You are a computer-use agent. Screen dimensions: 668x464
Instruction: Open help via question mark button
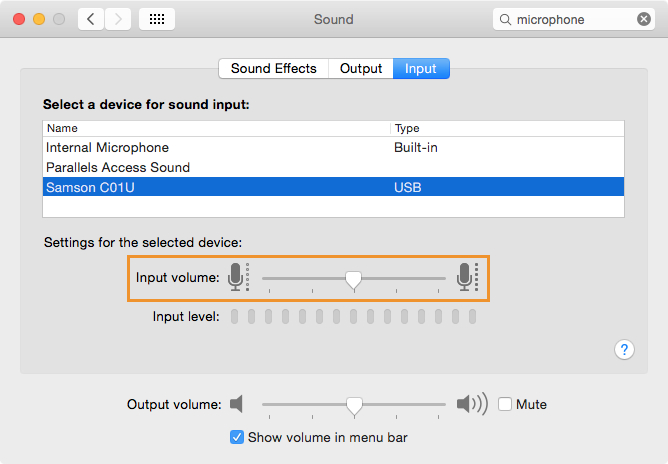tap(624, 349)
